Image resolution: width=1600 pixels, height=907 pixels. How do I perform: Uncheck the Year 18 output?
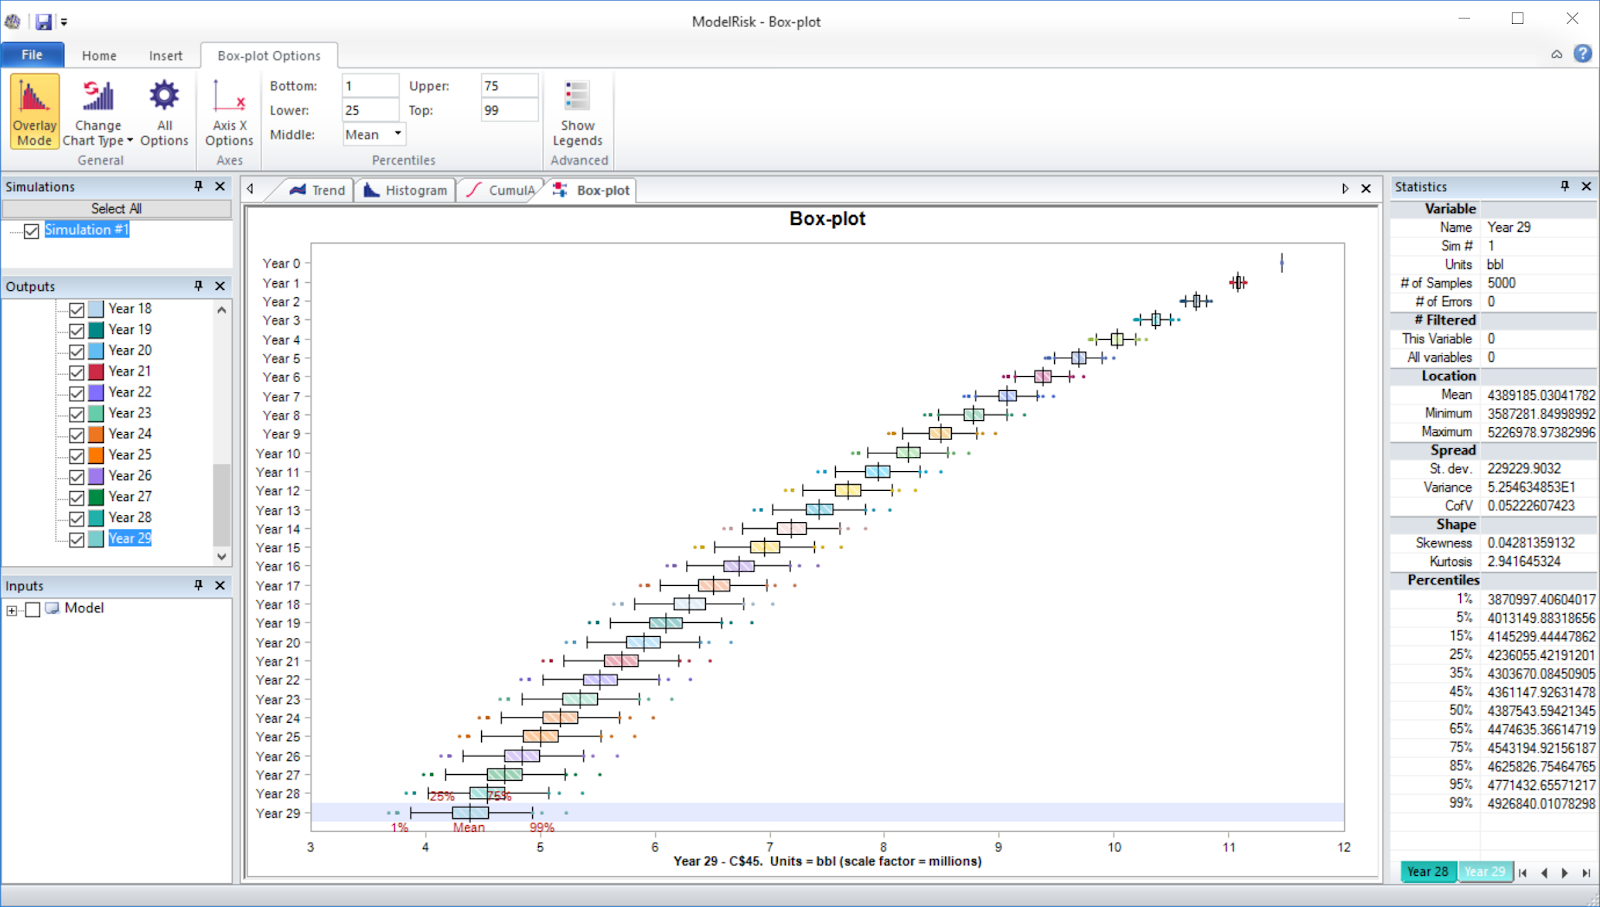point(77,309)
